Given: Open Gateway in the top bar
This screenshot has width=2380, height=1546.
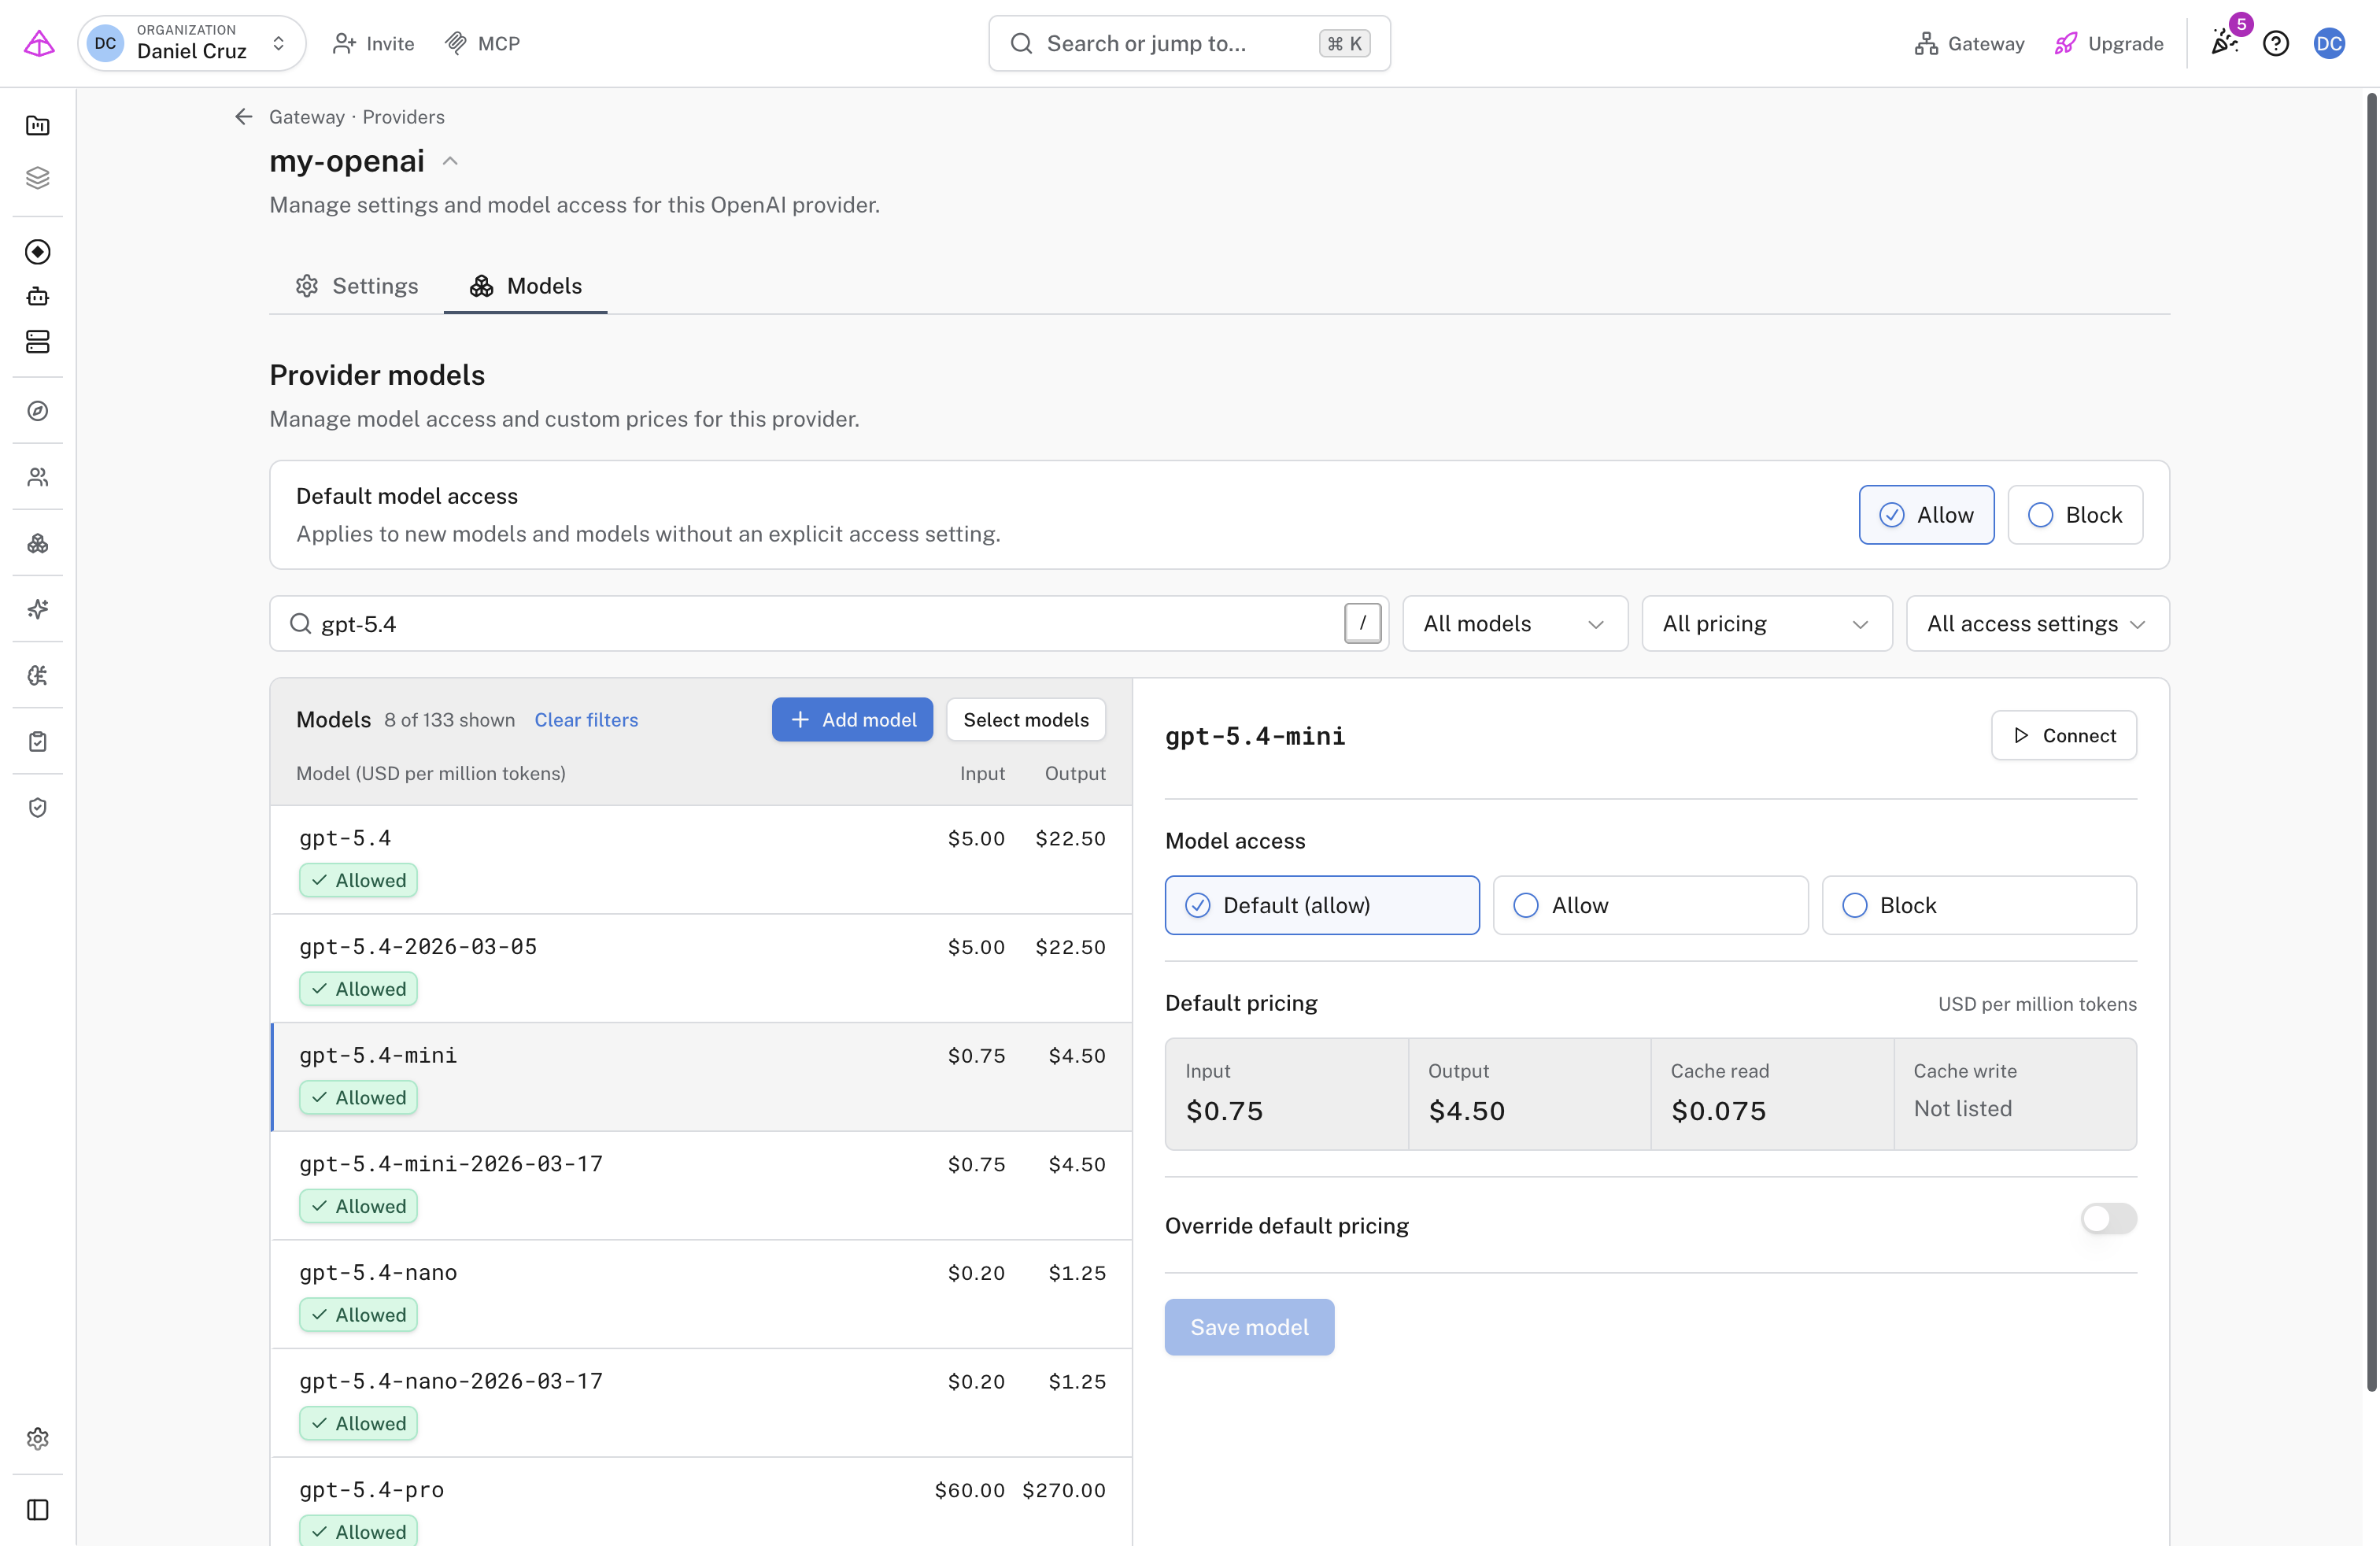Looking at the screenshot, I should [x=1969, y=43].
